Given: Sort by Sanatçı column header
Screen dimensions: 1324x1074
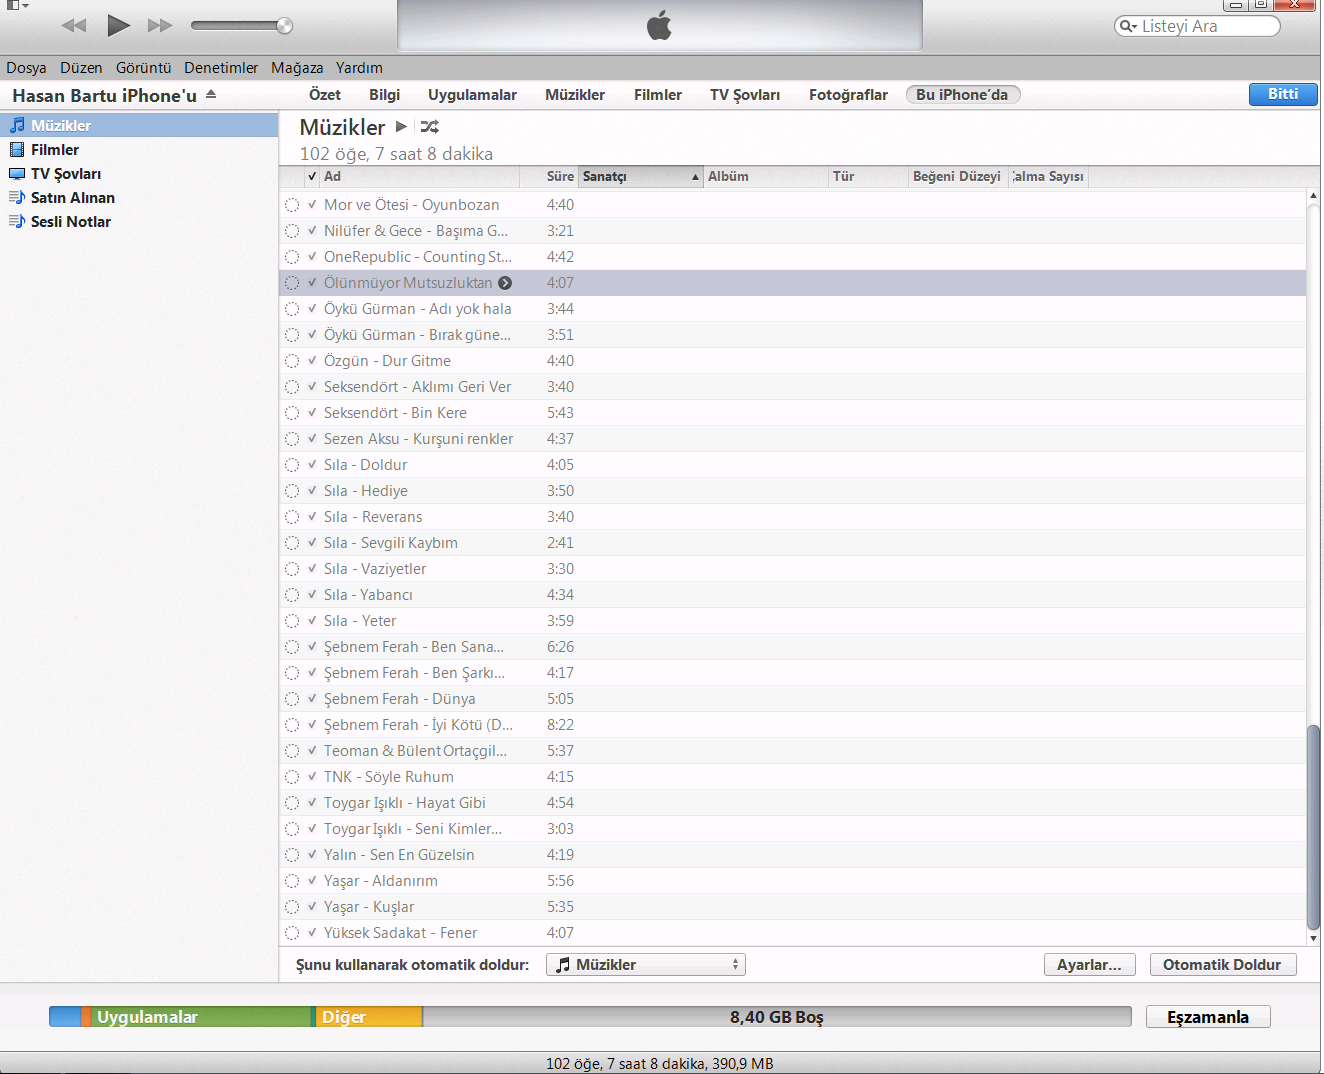Looking at the screenshot, I should pyautogui.click(x=641, y=176).
